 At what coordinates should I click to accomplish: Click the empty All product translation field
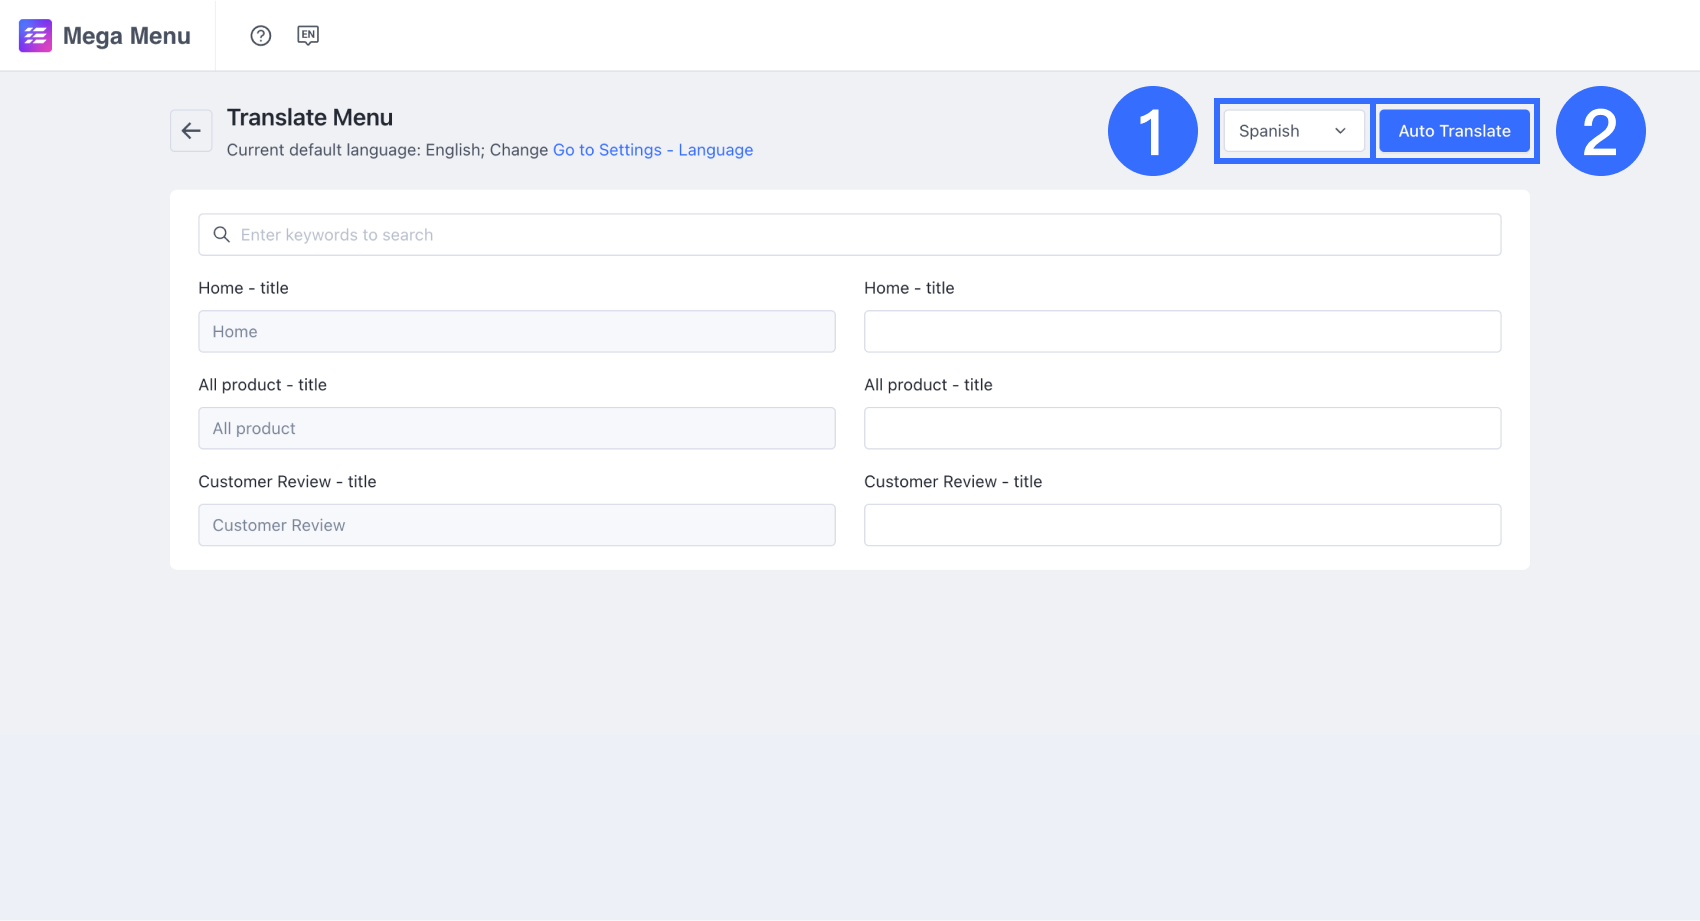1182,428
